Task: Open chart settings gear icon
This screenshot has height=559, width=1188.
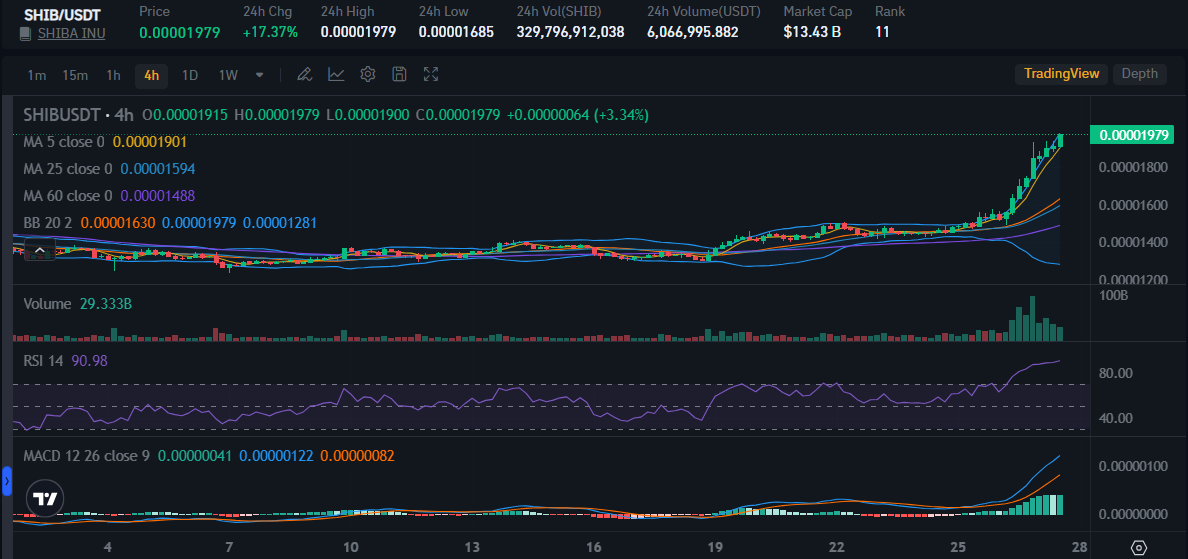Action: [368, 74]
